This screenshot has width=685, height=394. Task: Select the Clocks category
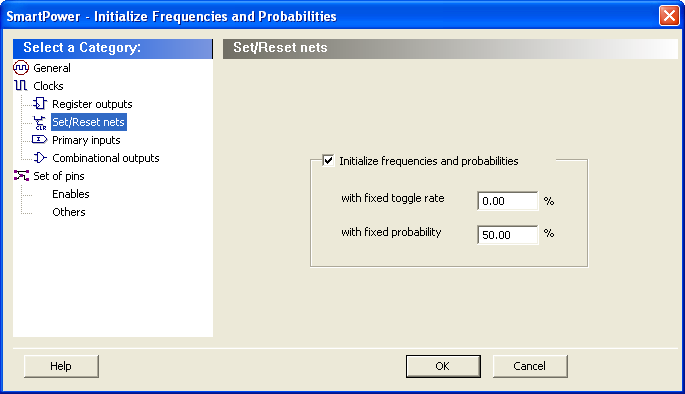[x=48, y=86]
